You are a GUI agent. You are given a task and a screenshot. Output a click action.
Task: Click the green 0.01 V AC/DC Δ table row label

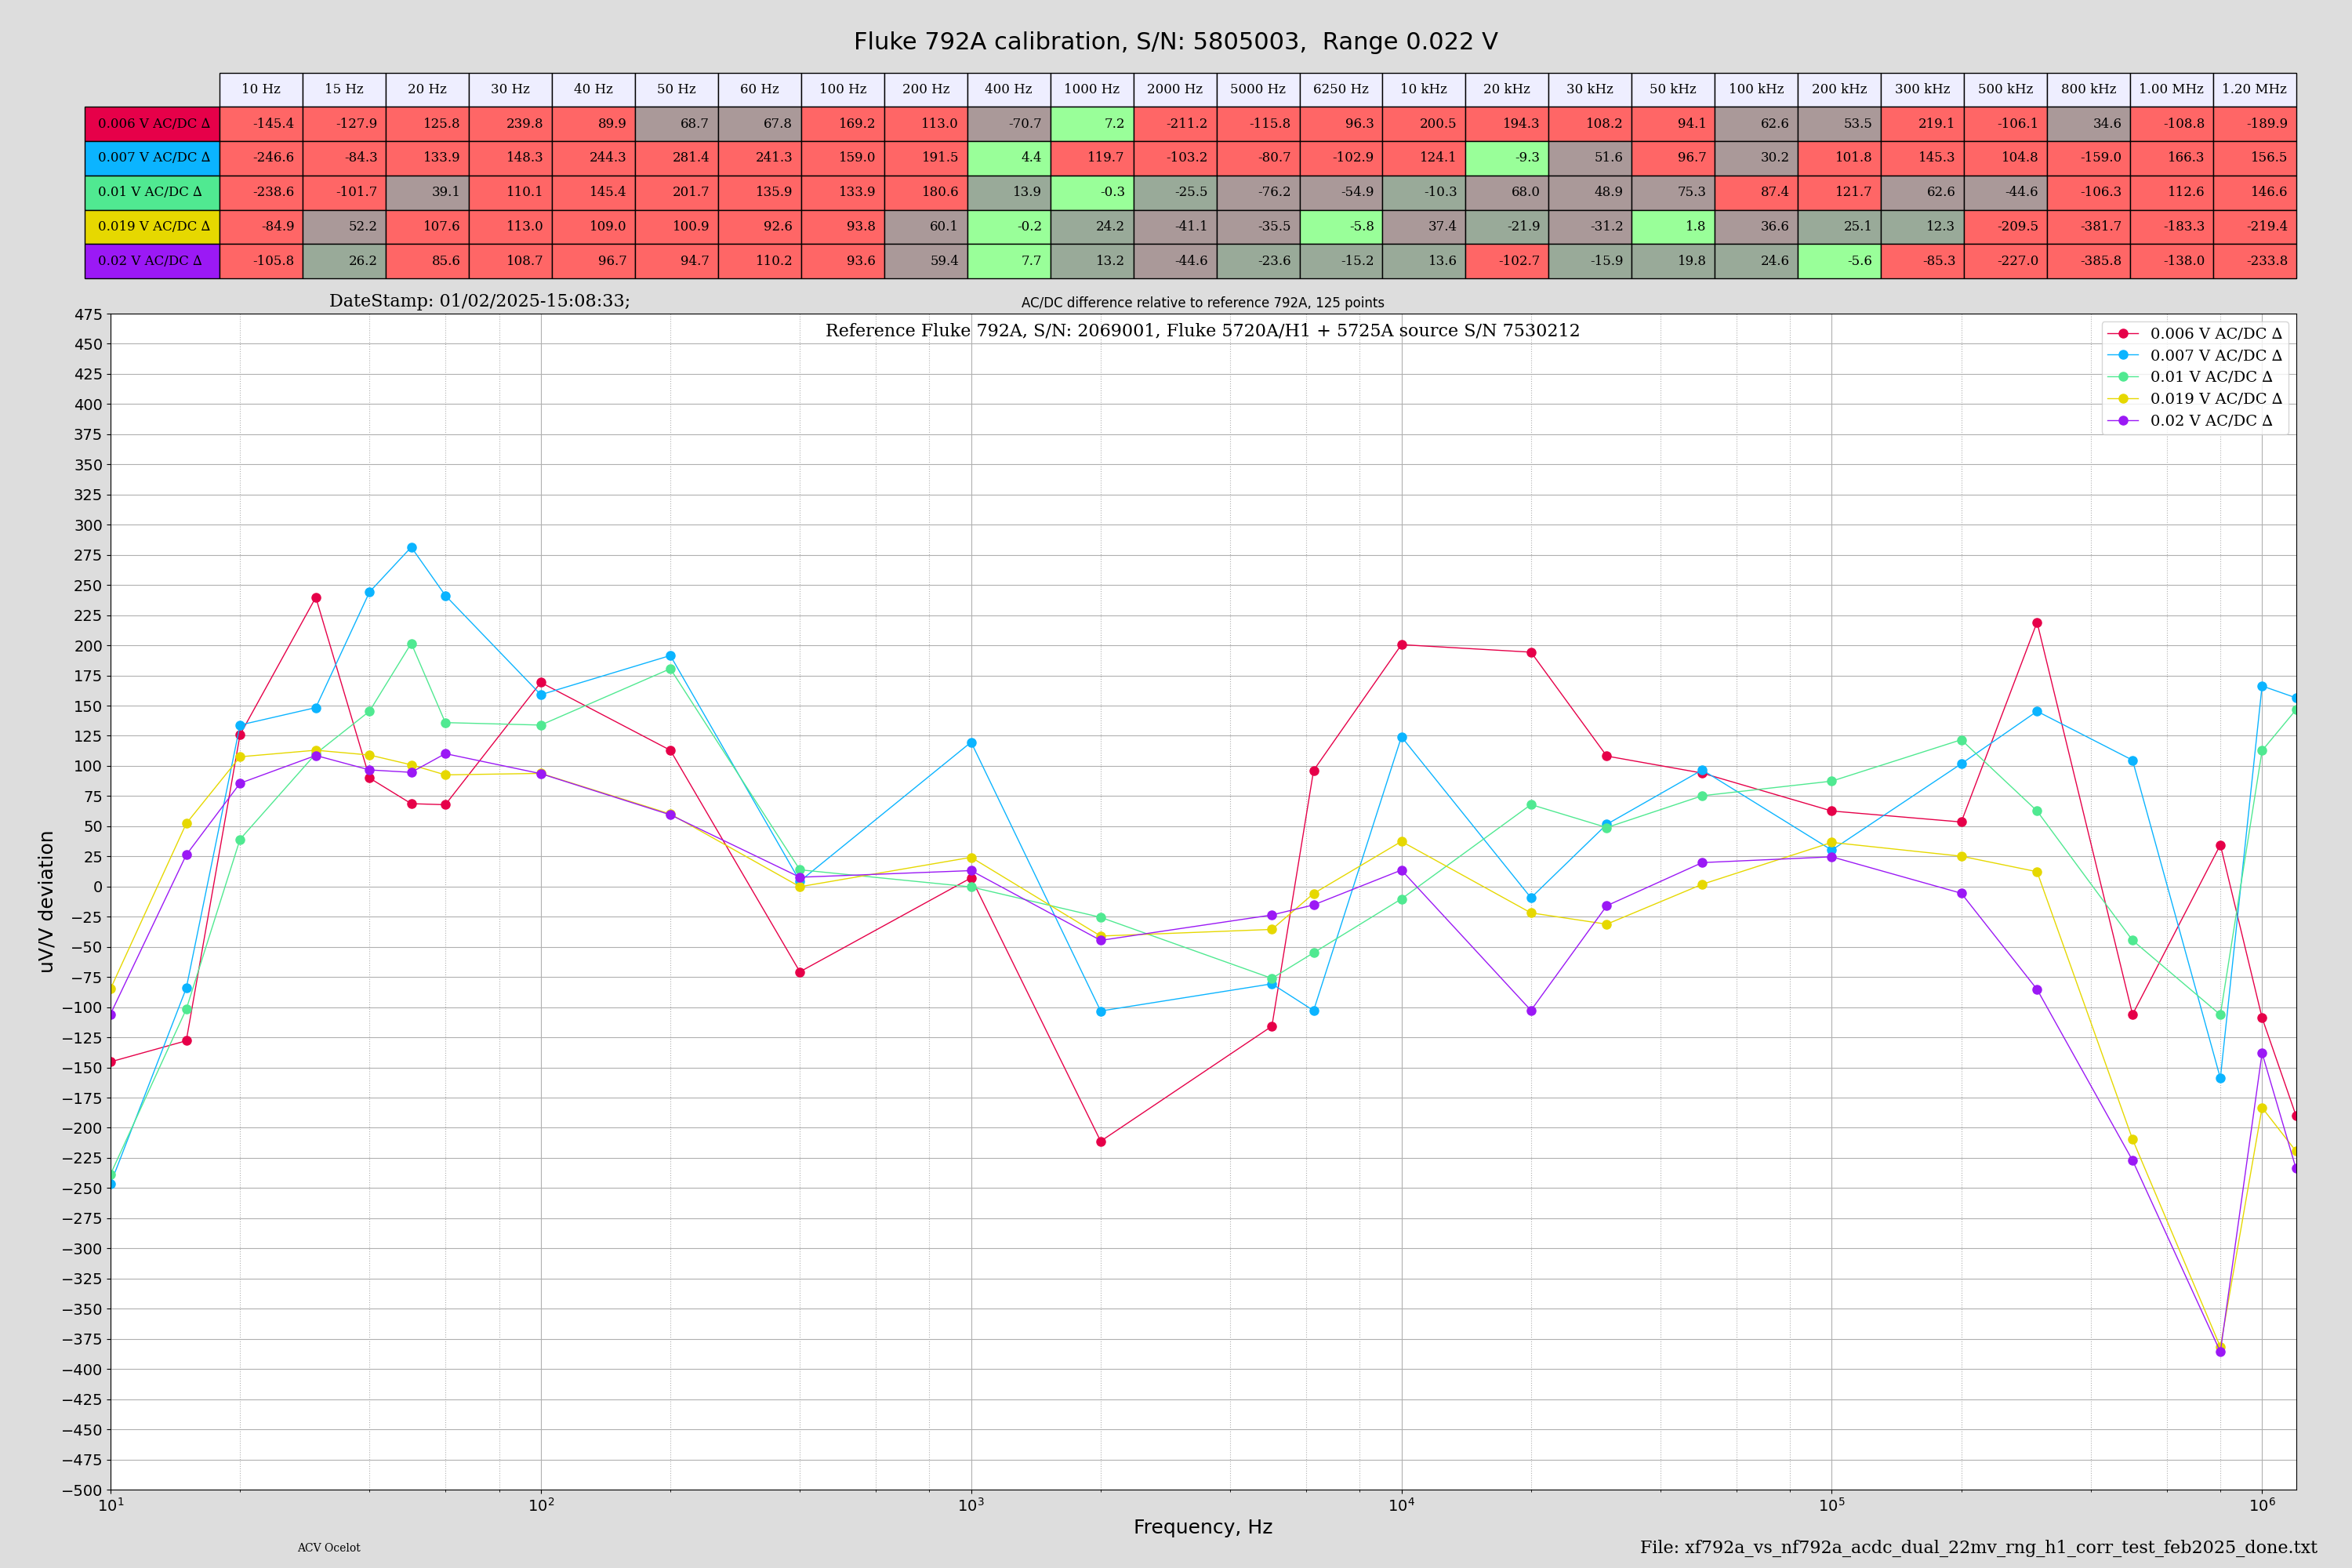click(x=152, y=192)
